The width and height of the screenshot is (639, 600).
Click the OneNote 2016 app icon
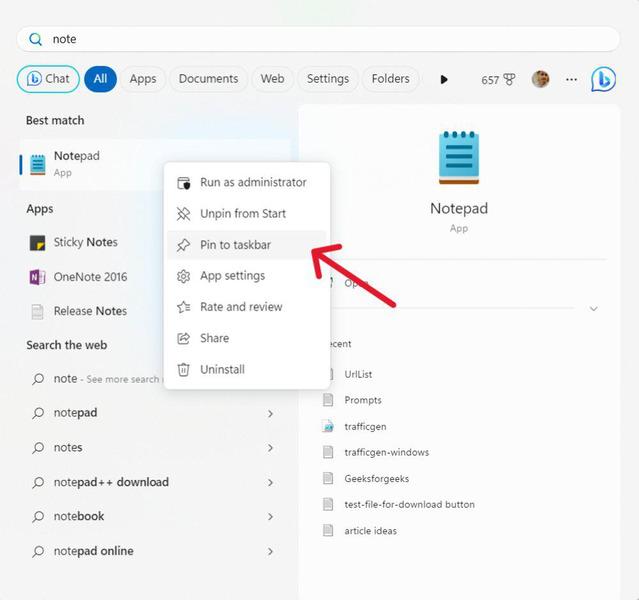pyautogui.click(x=37, y=277)
